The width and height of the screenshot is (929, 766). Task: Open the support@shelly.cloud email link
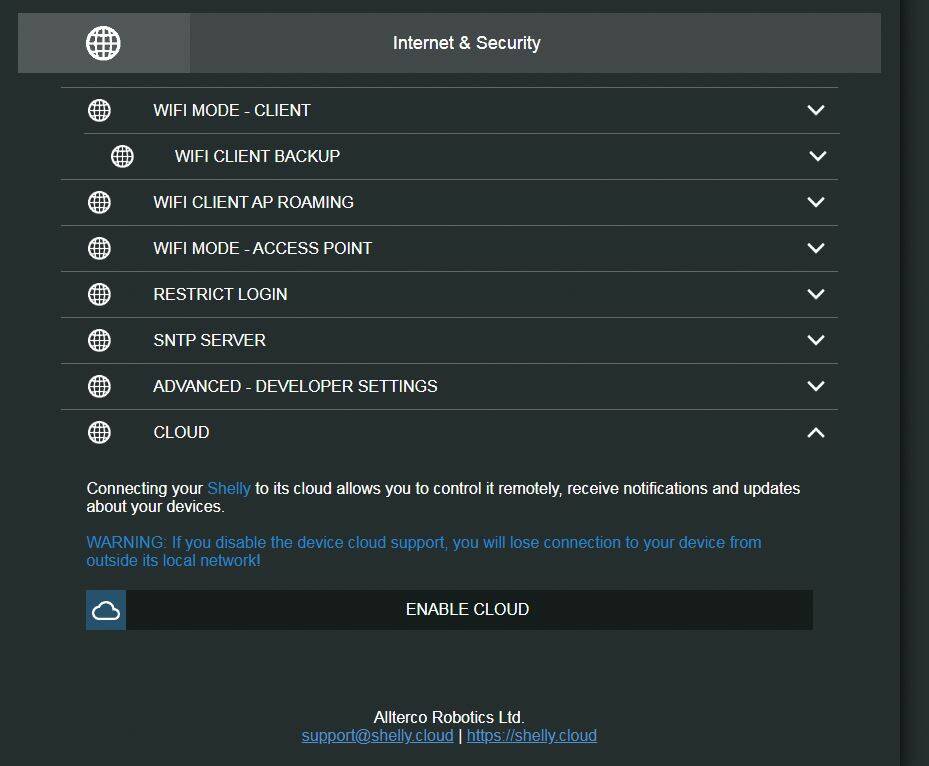[377, 736]
